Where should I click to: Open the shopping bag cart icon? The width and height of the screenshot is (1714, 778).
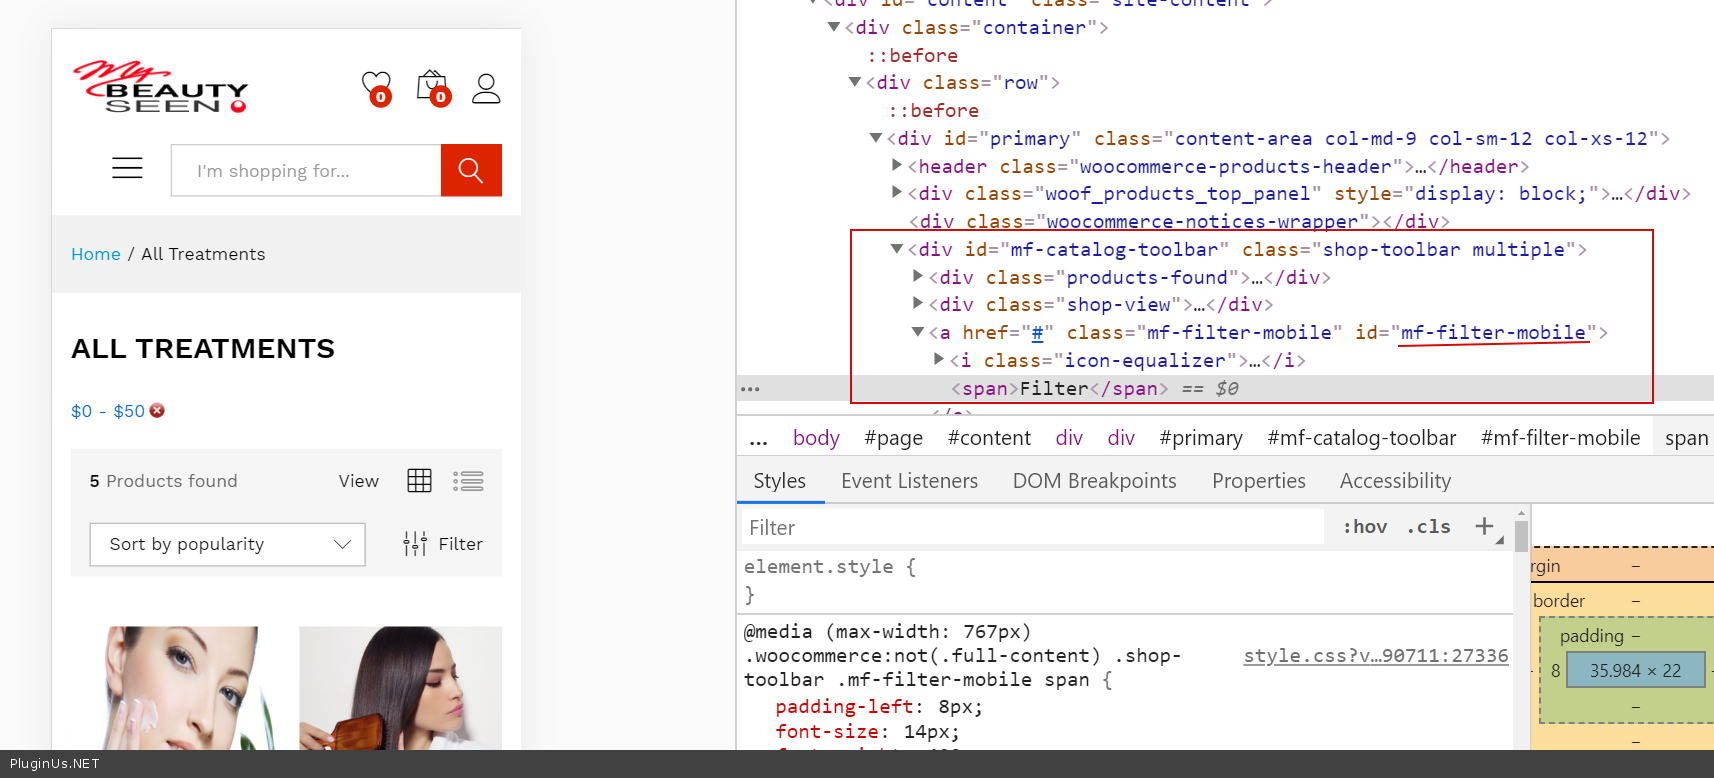pyautogui.click(x=432, y=86)
